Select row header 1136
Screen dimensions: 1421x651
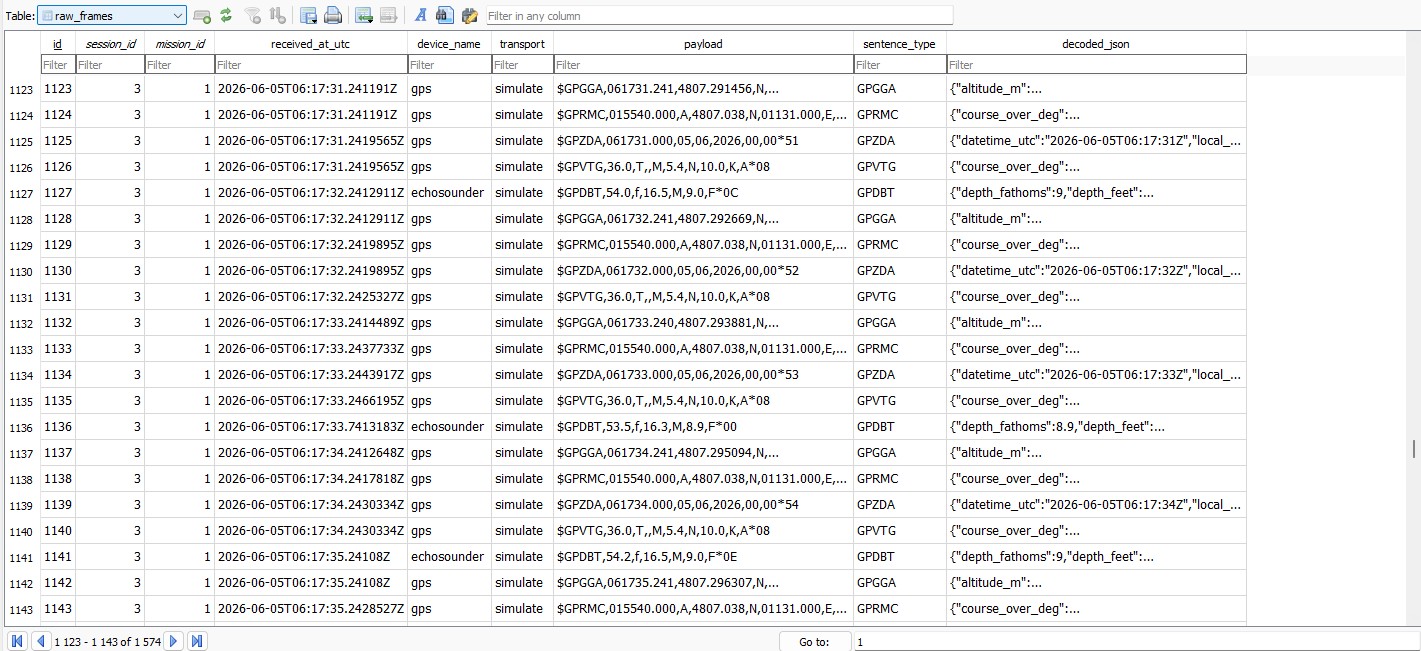pos(20,427)
